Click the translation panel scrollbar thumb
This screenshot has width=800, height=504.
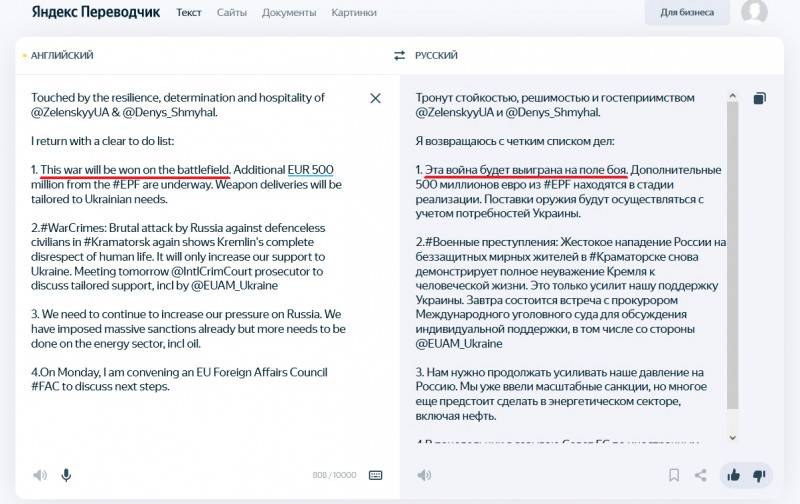tap(733, 255)
